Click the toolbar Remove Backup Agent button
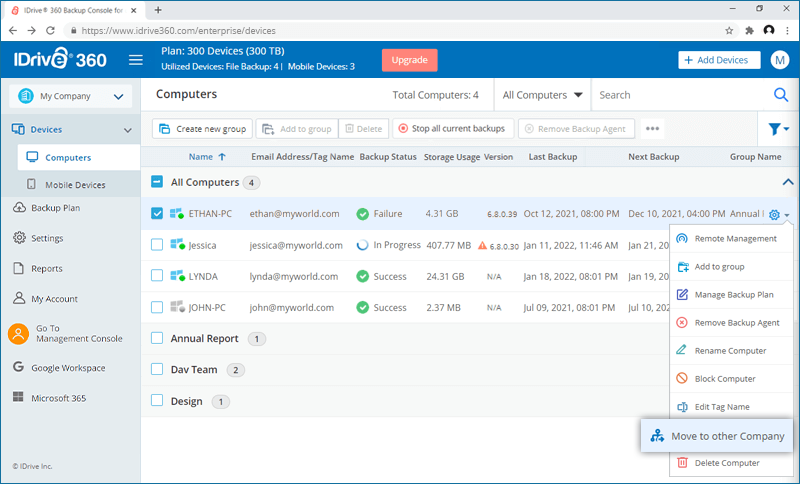This screenshot has width=800, height=484. tap(576, 129)
